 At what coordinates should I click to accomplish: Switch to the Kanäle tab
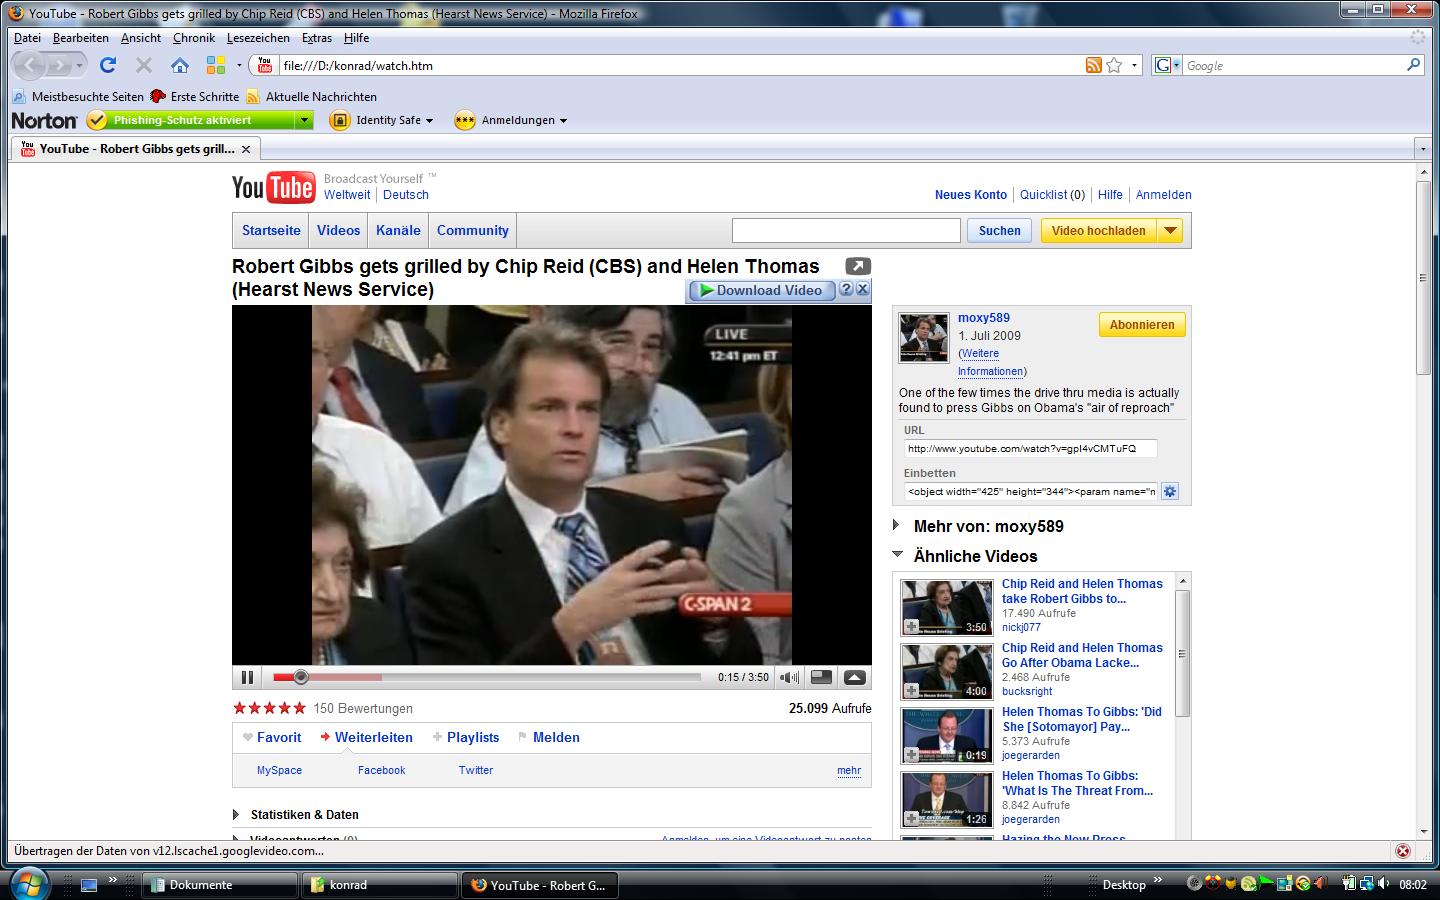[398, 230]
